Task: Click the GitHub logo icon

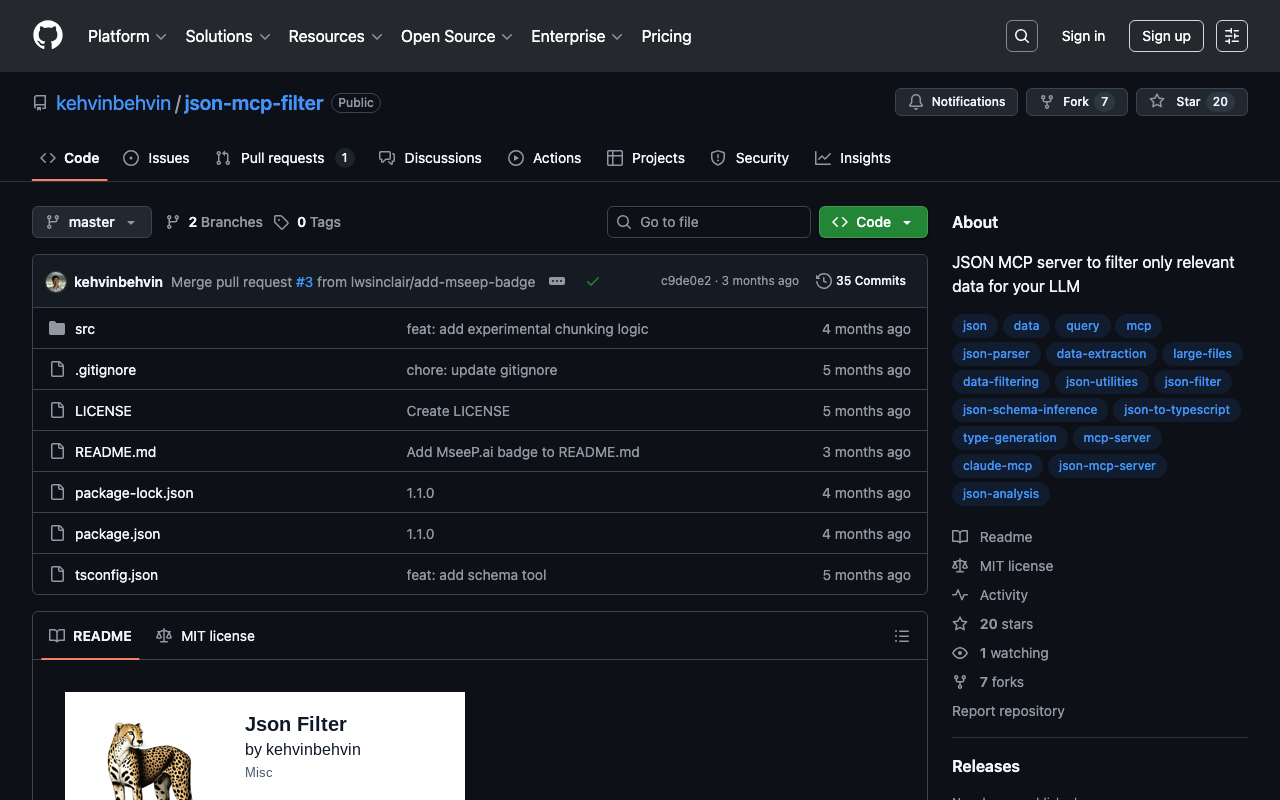Action: coord(48,36)
